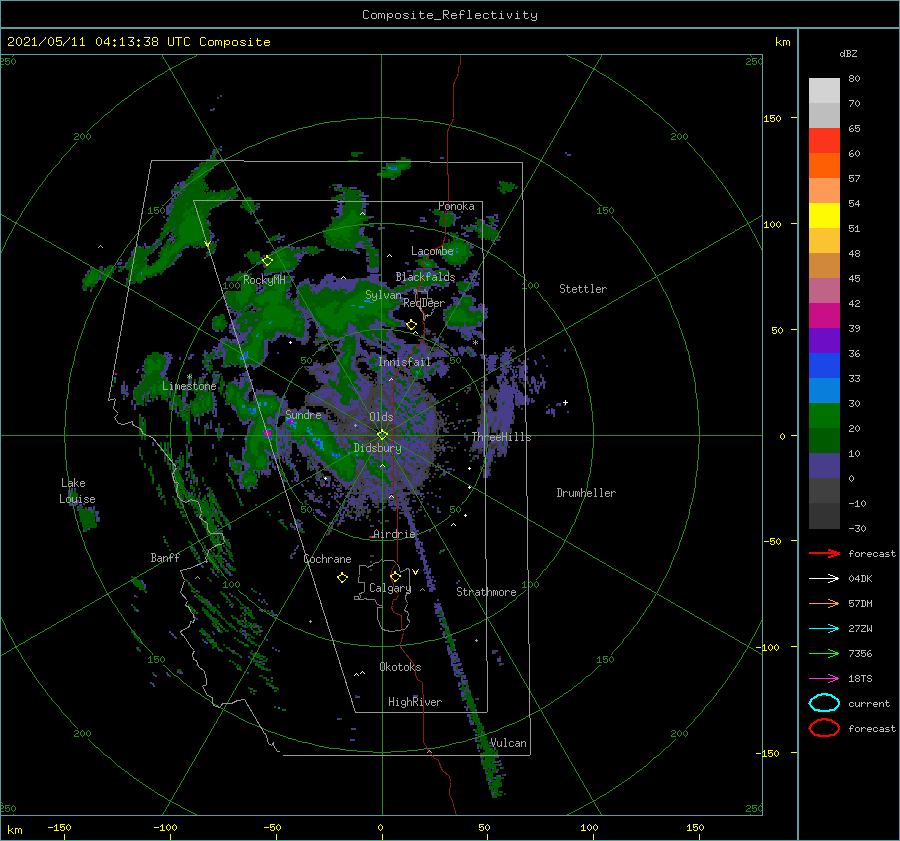Select the orange 57DM arrow icon
This screenshot has height=841, width=900.
point(824,603)
